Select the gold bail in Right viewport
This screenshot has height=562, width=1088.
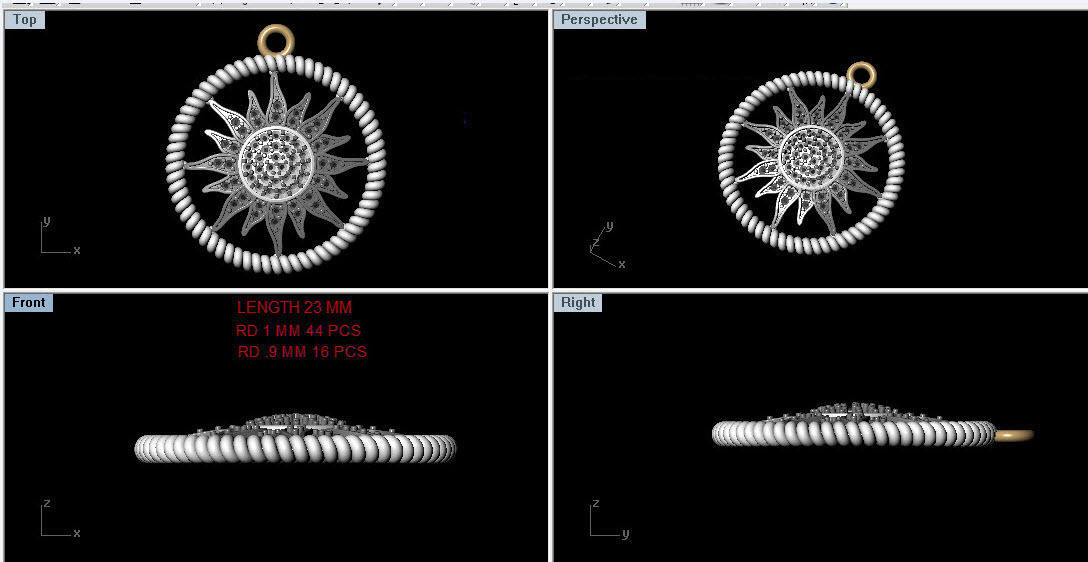click(x=1014, y=435)
